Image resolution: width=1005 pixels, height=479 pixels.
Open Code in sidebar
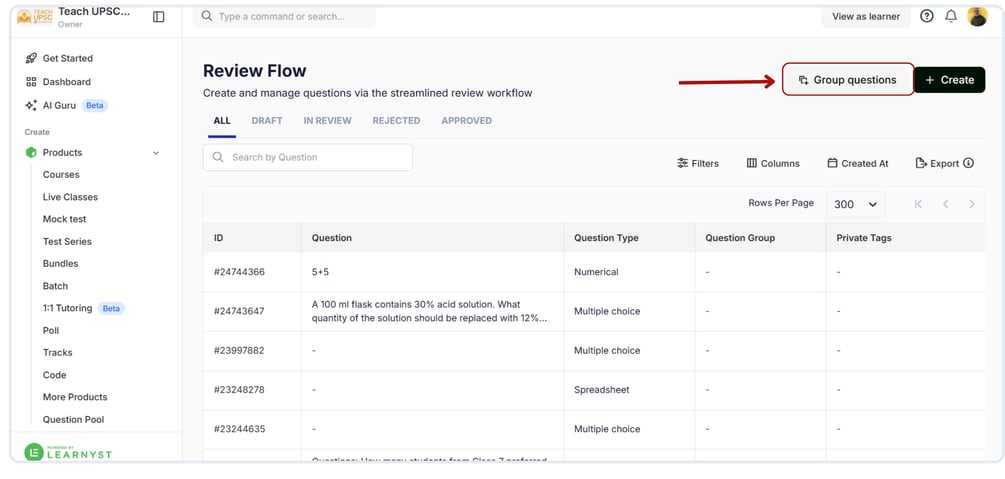(54, 375)
